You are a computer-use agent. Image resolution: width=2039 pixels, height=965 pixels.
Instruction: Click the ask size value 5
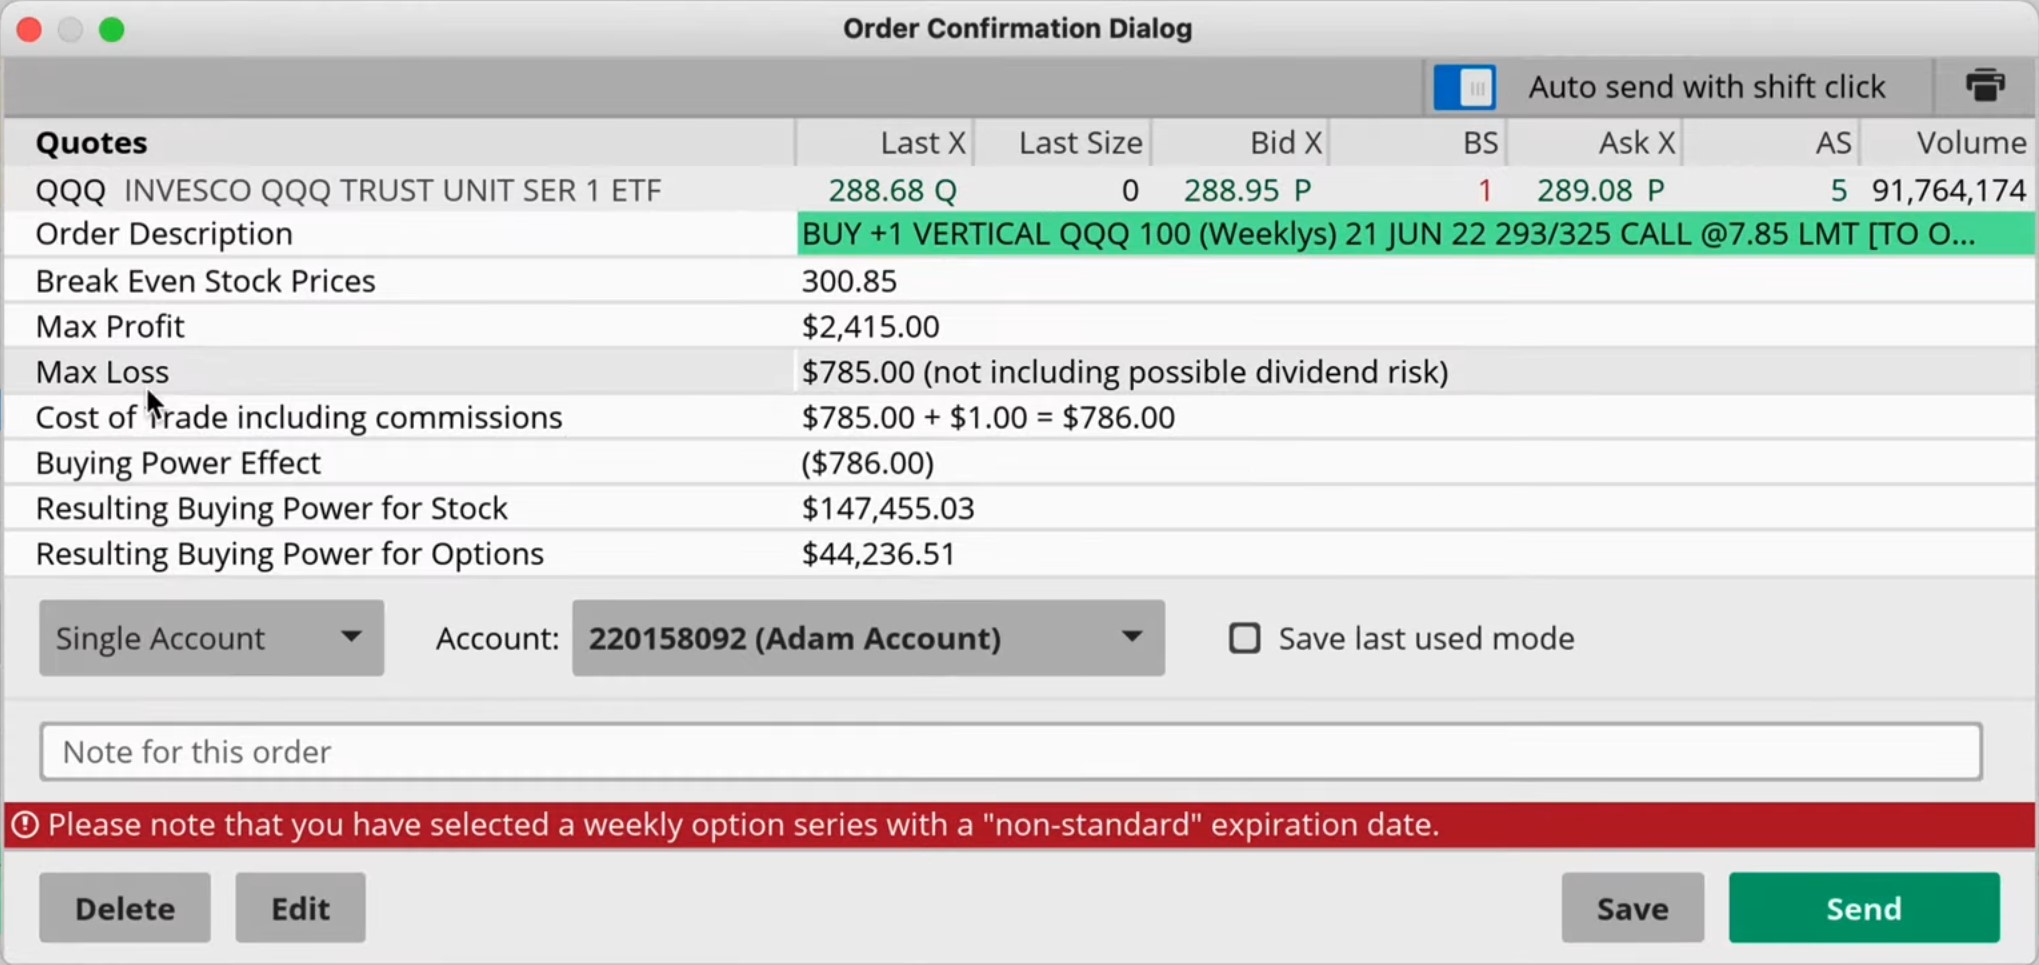click(x=1838, y=190)
